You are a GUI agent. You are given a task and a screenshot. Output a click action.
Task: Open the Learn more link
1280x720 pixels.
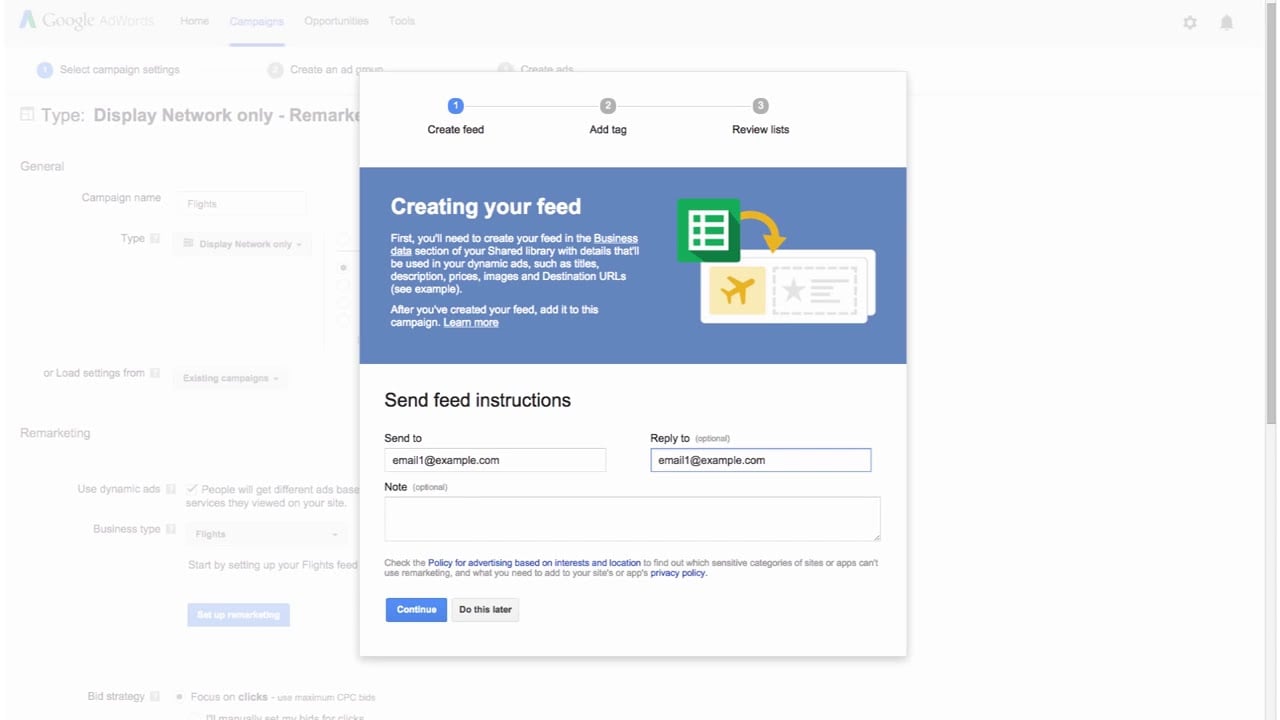pos(470,322)
